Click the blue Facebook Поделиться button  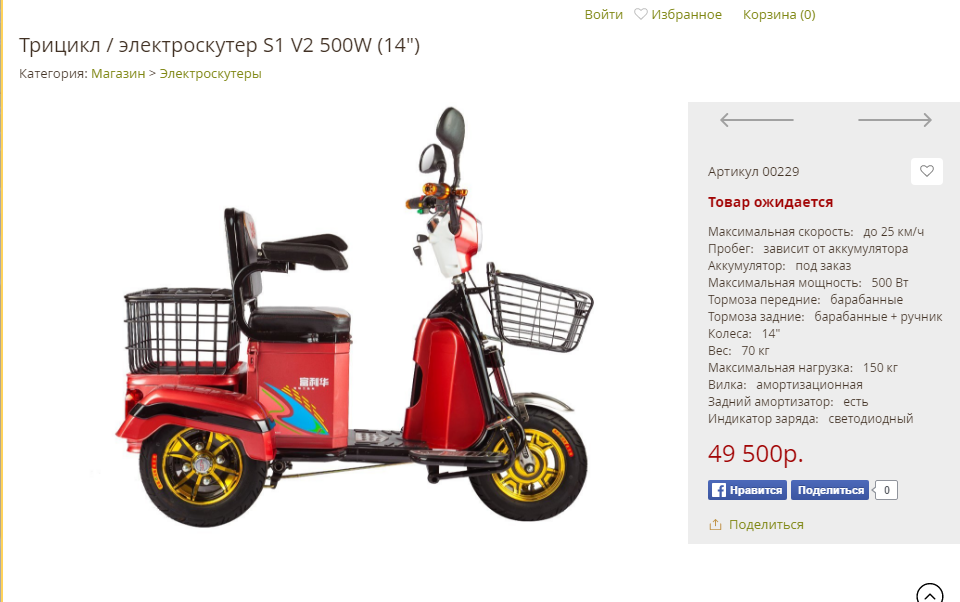click(x=830, y=490)
